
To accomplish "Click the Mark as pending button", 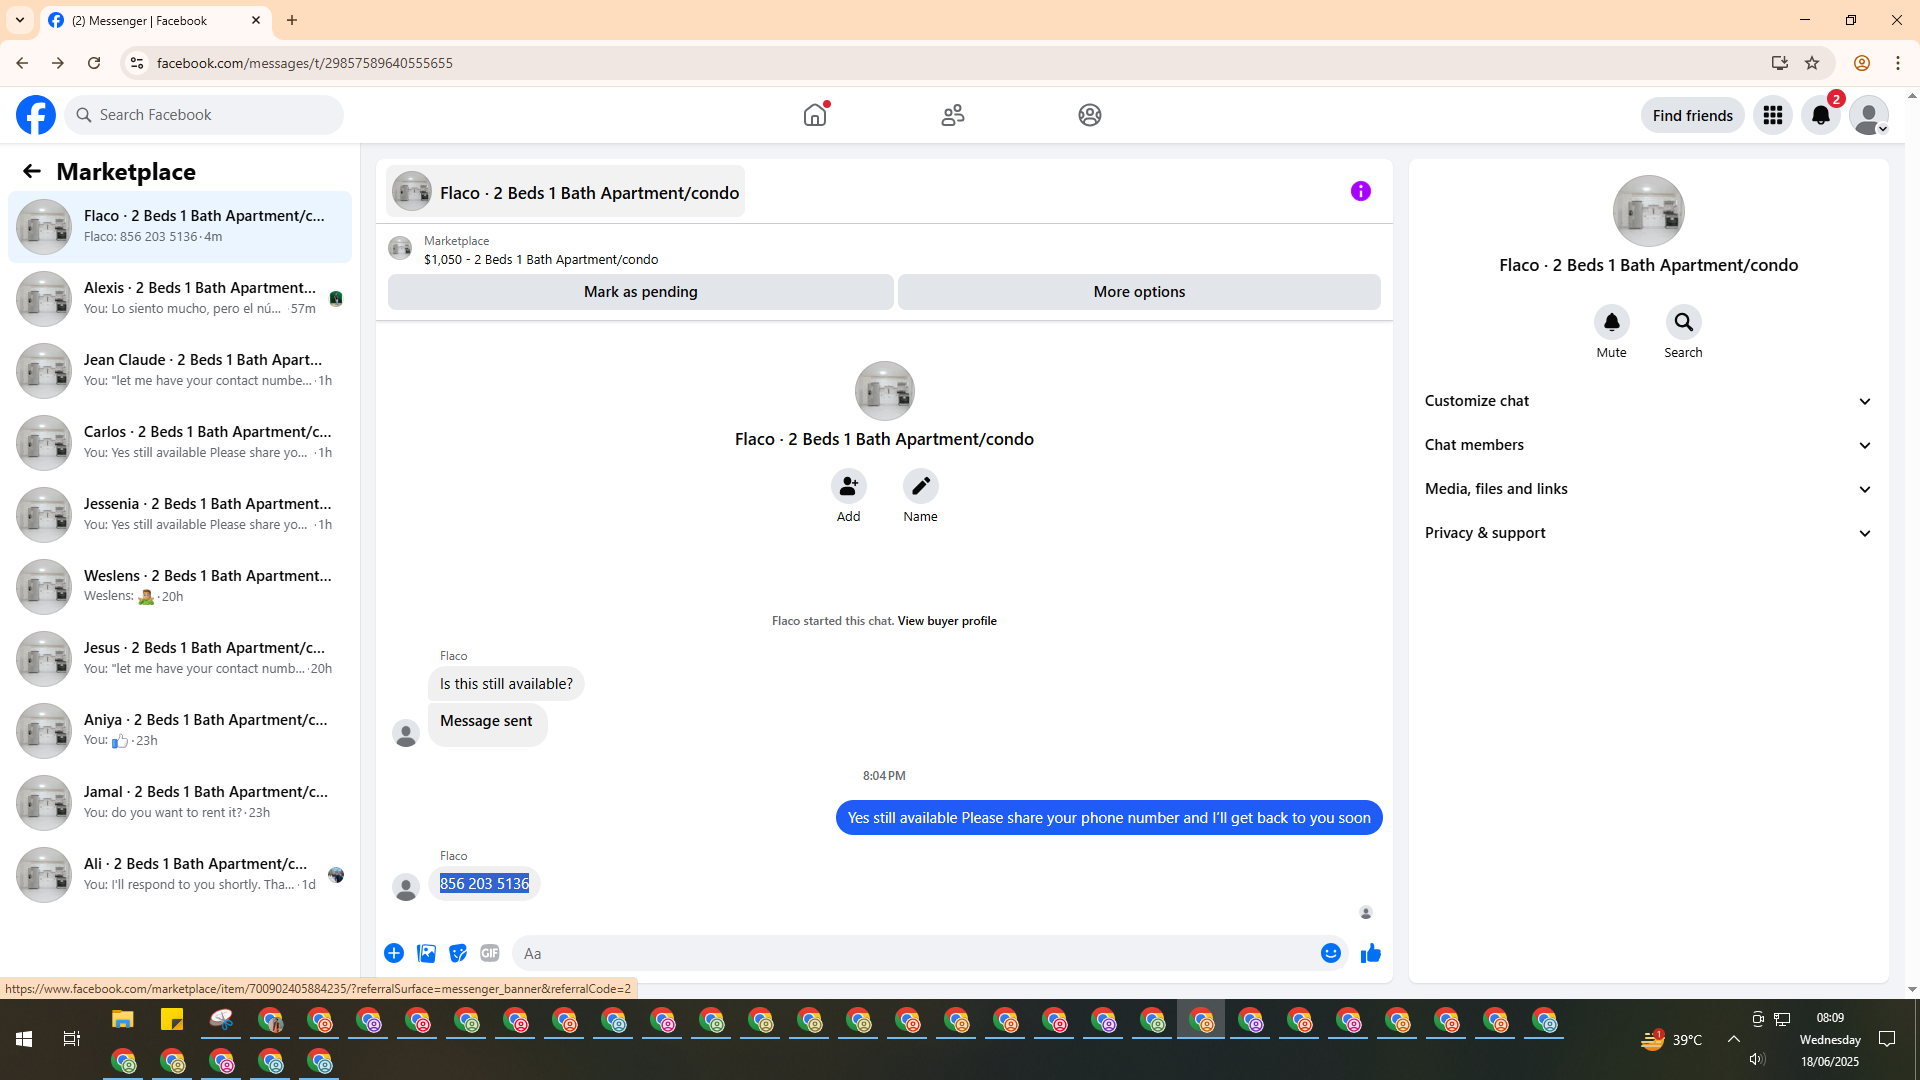I will [x=641, y=292].
